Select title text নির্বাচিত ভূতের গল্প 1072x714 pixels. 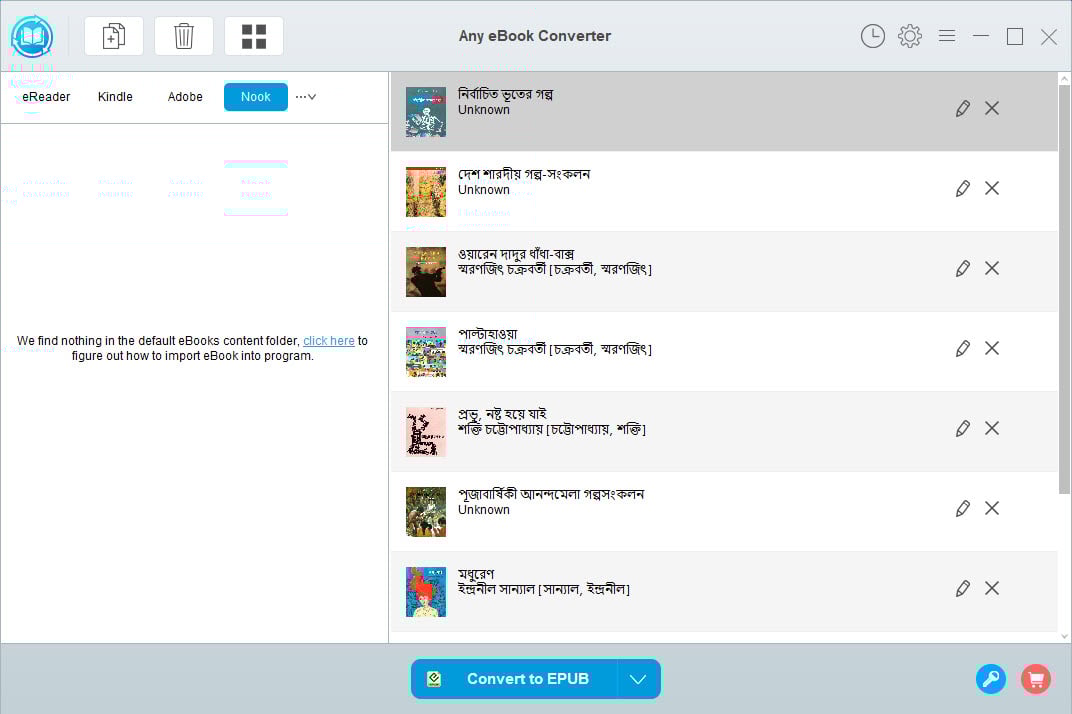click(505, 94)
